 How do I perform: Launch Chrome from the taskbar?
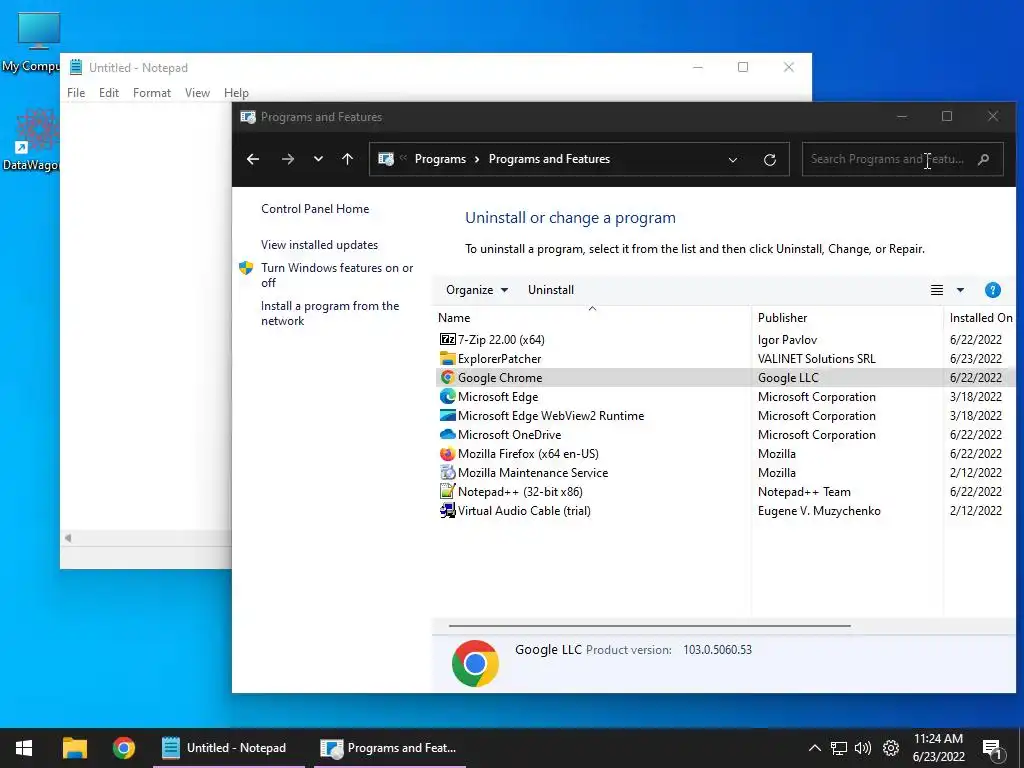click(x=123, y=748)
